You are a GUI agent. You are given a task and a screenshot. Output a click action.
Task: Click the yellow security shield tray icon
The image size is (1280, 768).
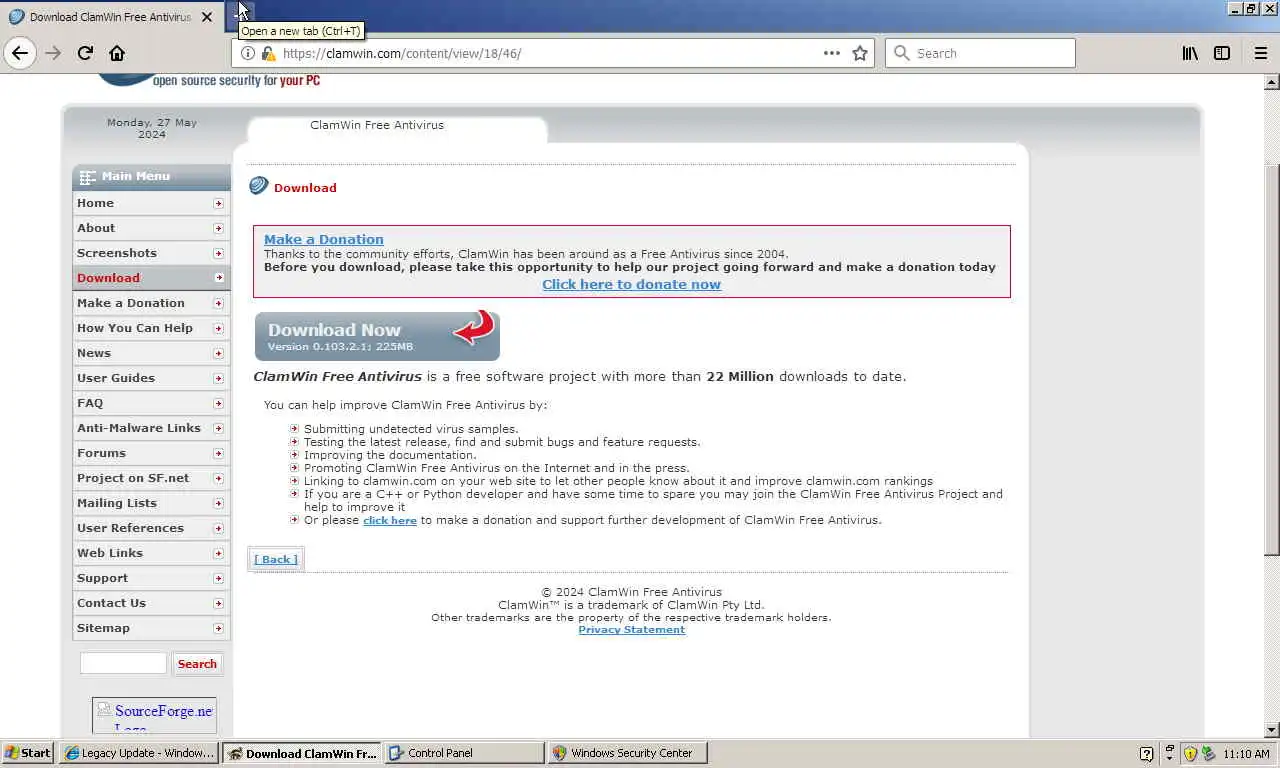click(x=1190, y=754)
